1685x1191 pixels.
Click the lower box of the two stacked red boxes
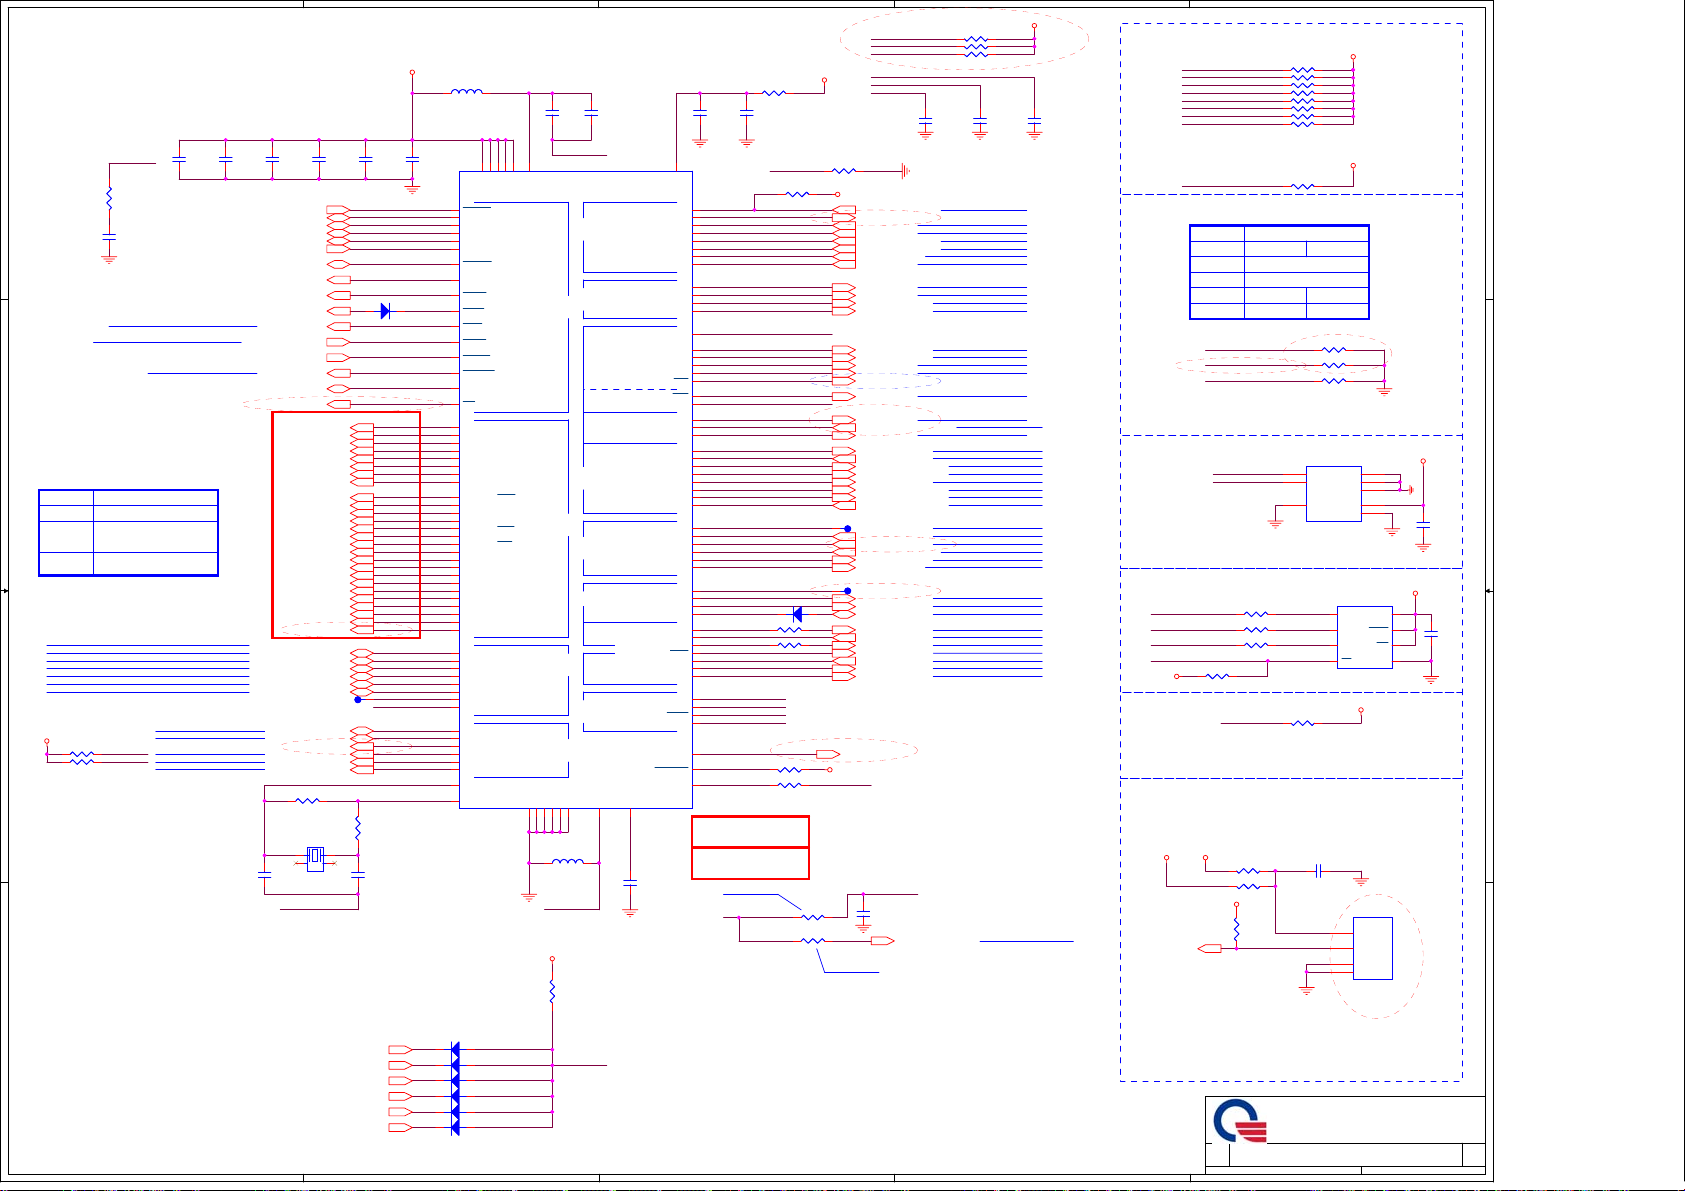[x=750, y=864]
